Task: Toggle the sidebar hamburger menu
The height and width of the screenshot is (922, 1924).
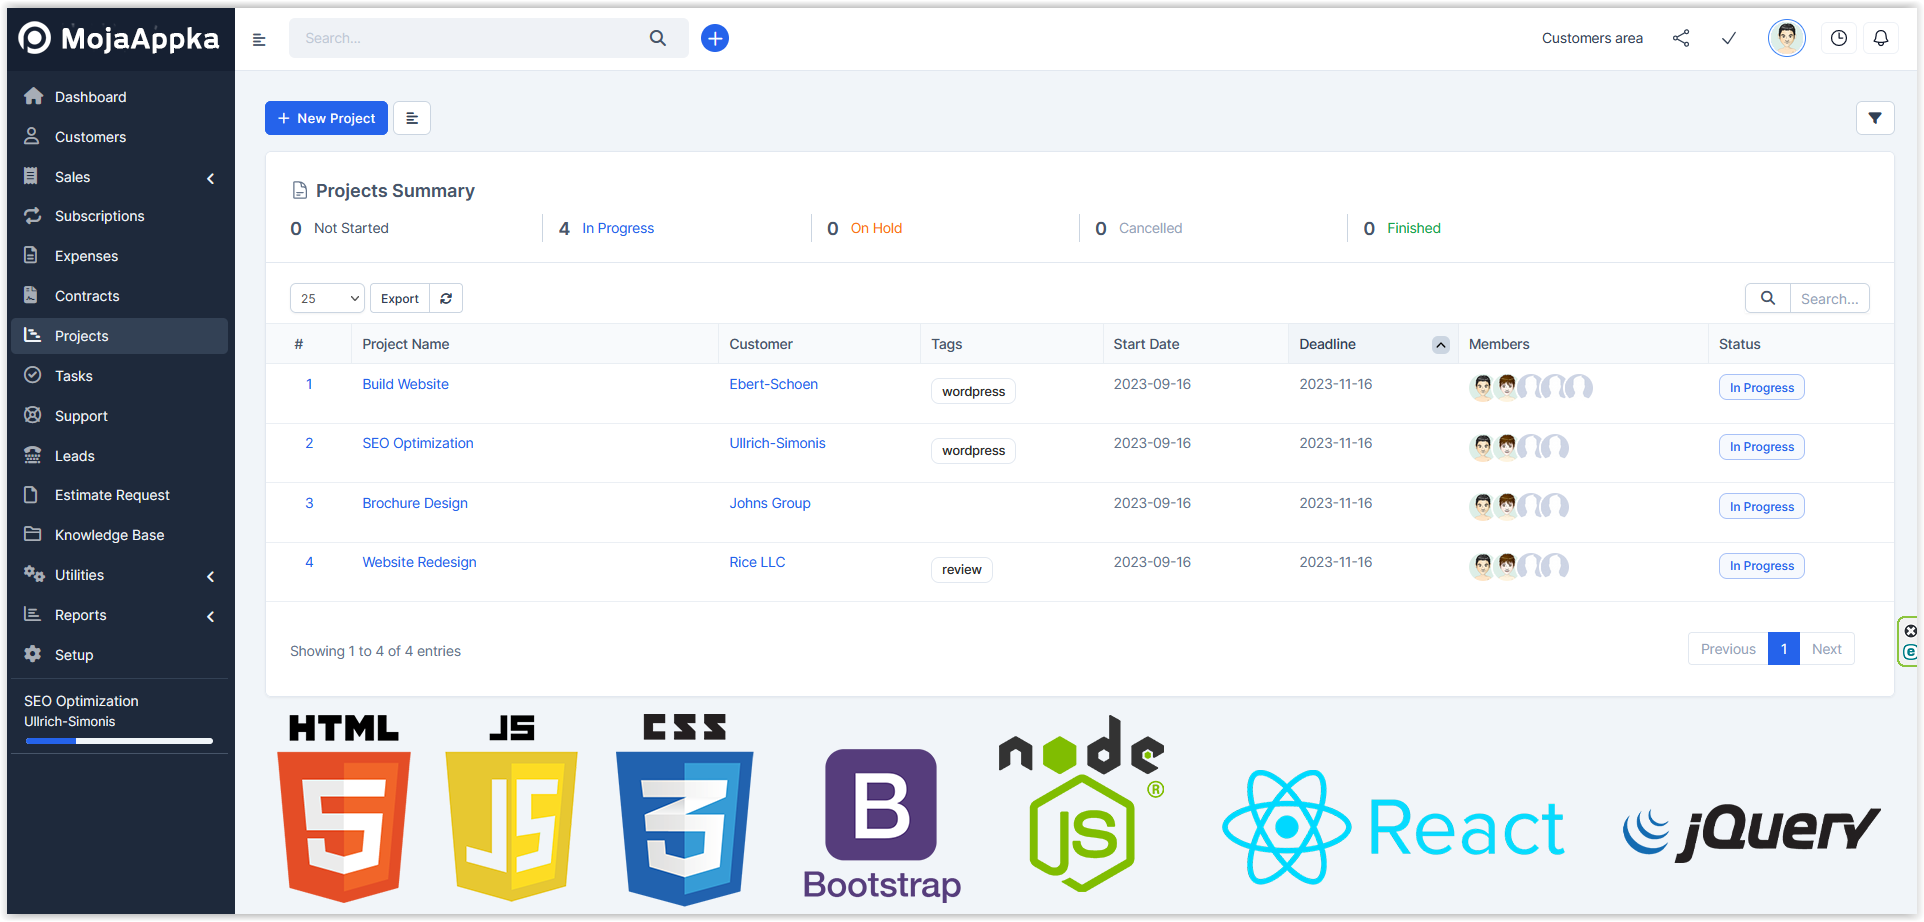Action: coord(259,39)
